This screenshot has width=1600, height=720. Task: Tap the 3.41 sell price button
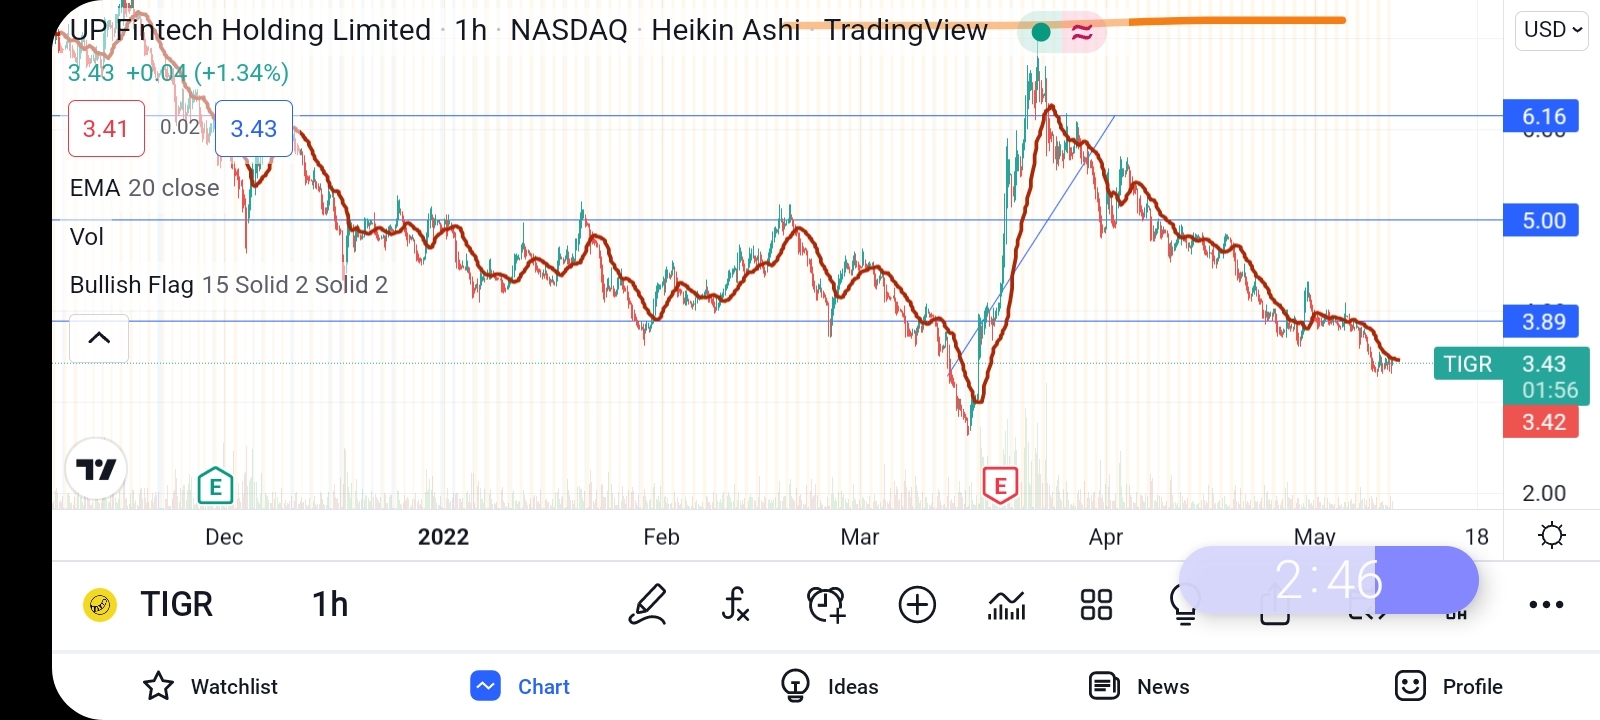(106, 129)
